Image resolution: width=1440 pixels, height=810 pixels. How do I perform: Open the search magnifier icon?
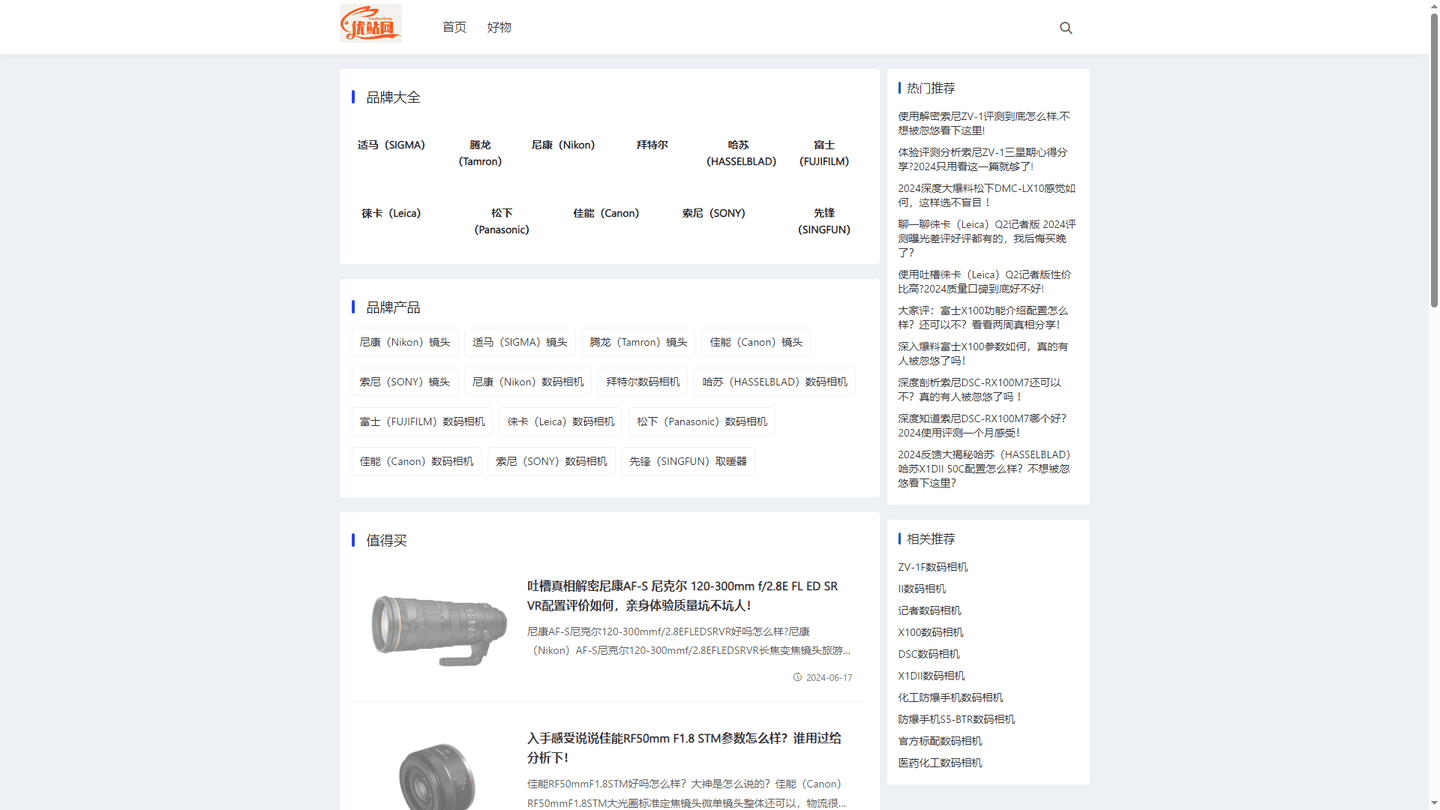[1066, 28]
